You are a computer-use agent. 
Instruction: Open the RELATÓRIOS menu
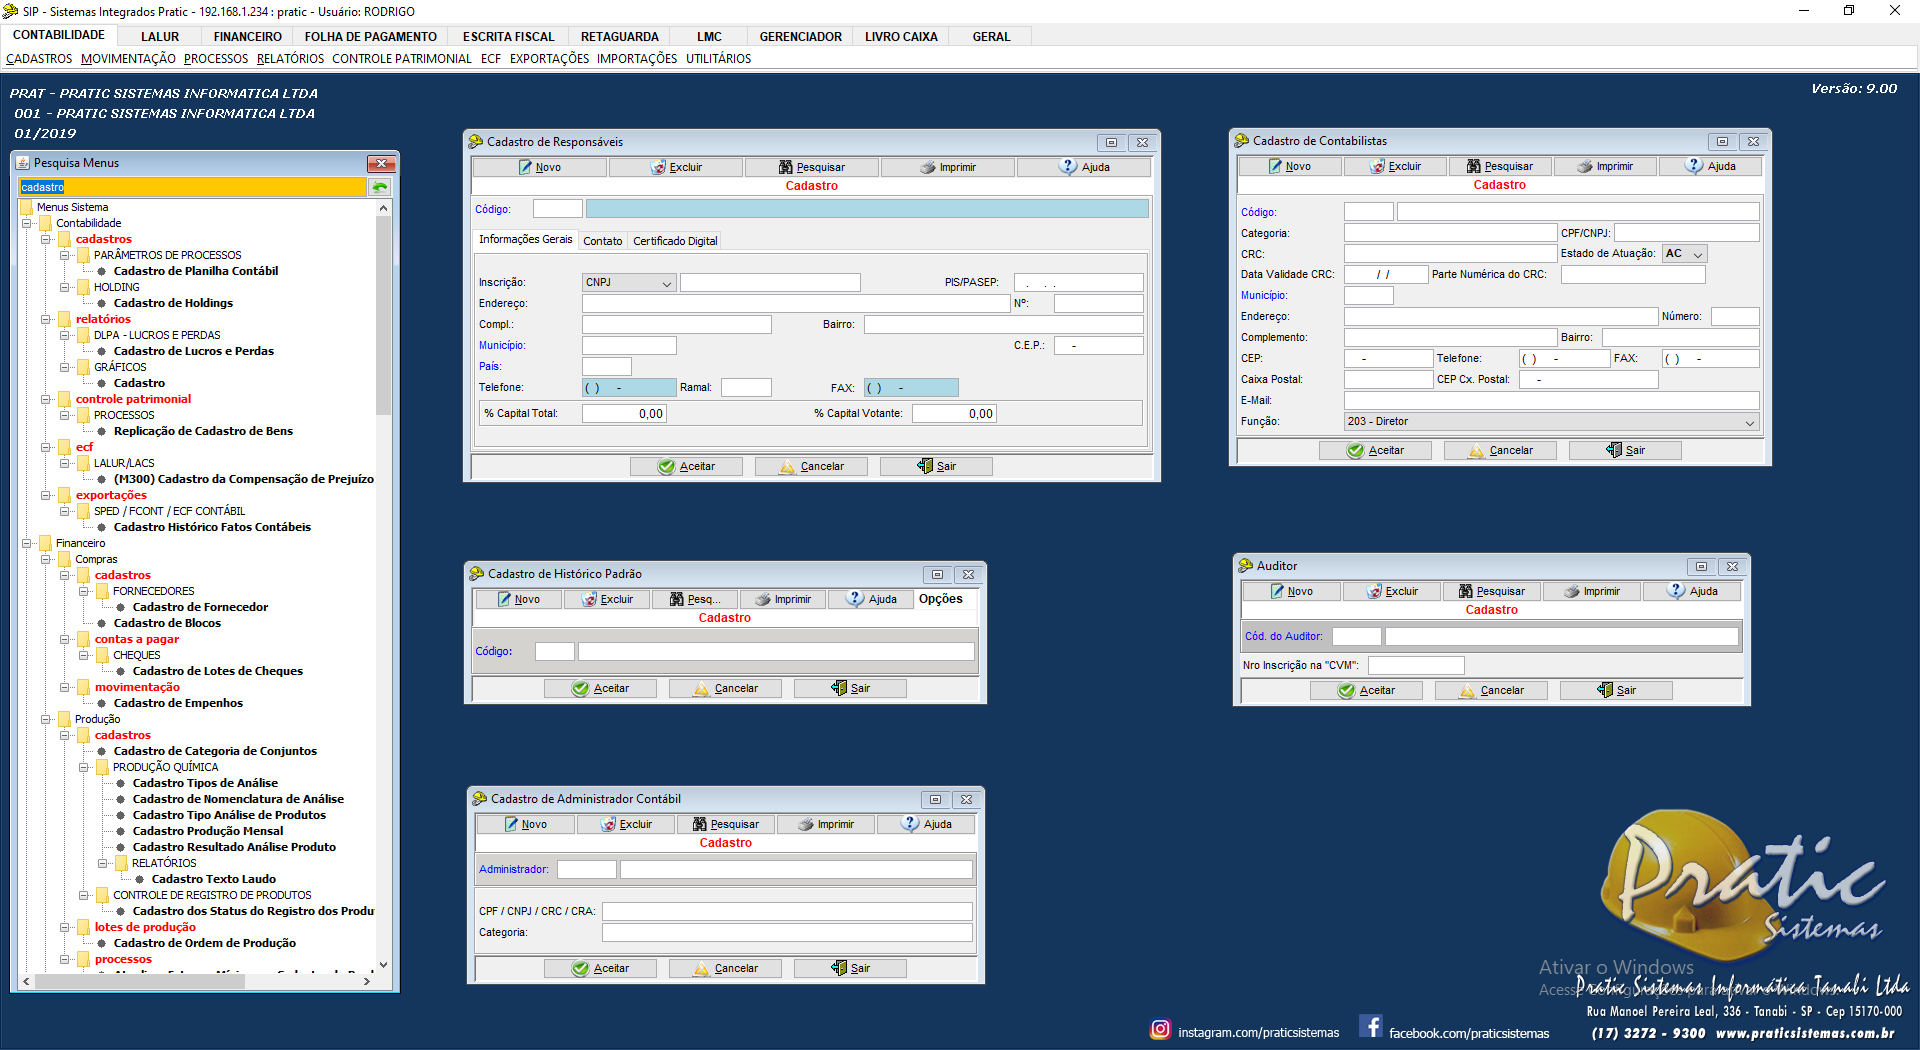click(x=290, y=59)
